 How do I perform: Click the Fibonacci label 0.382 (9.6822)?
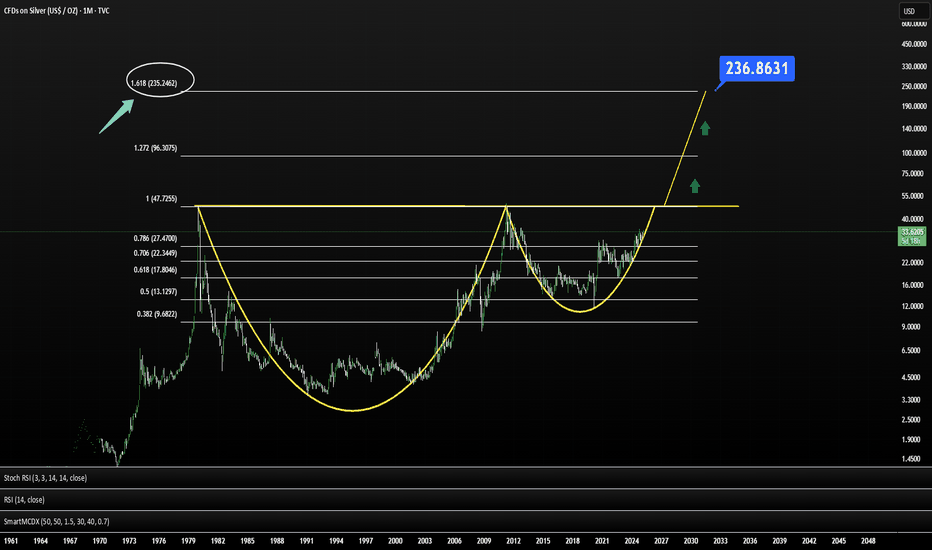coord(156,314)
